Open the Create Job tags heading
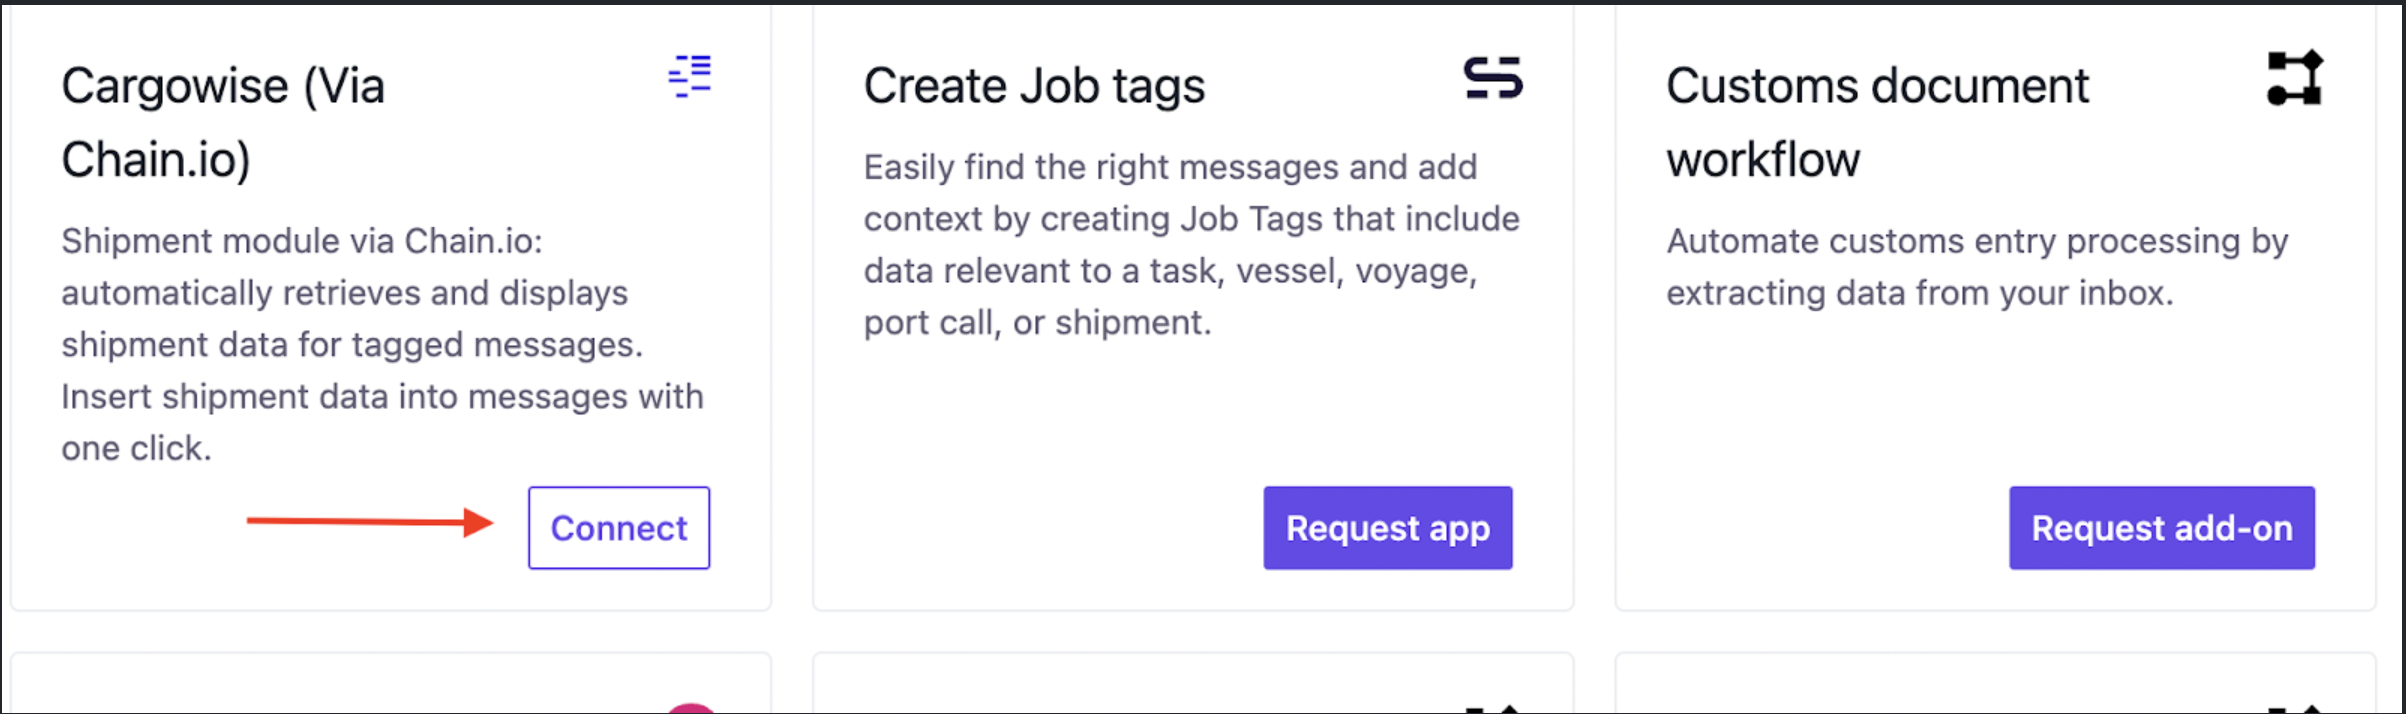 point(1034,85)
